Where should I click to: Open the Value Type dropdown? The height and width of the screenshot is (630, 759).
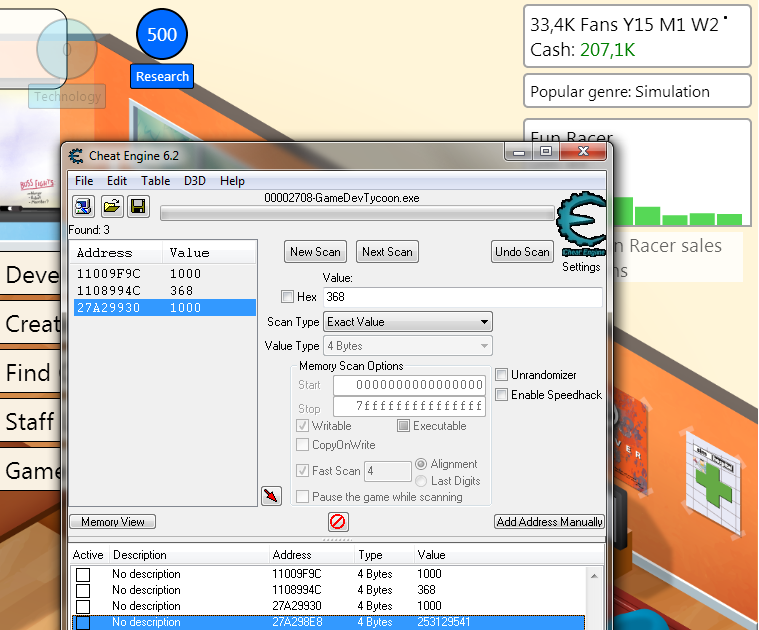click(x=408, y=346)
